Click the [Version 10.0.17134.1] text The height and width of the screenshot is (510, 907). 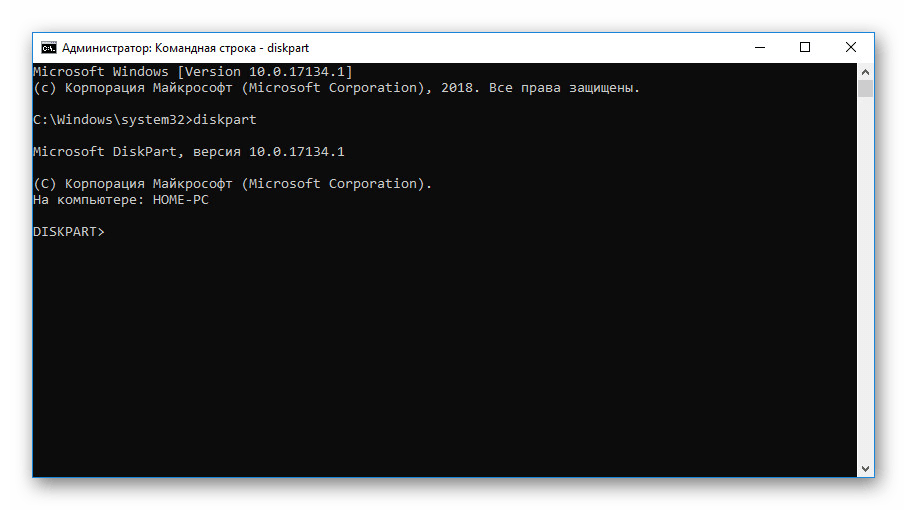(265, 72)
